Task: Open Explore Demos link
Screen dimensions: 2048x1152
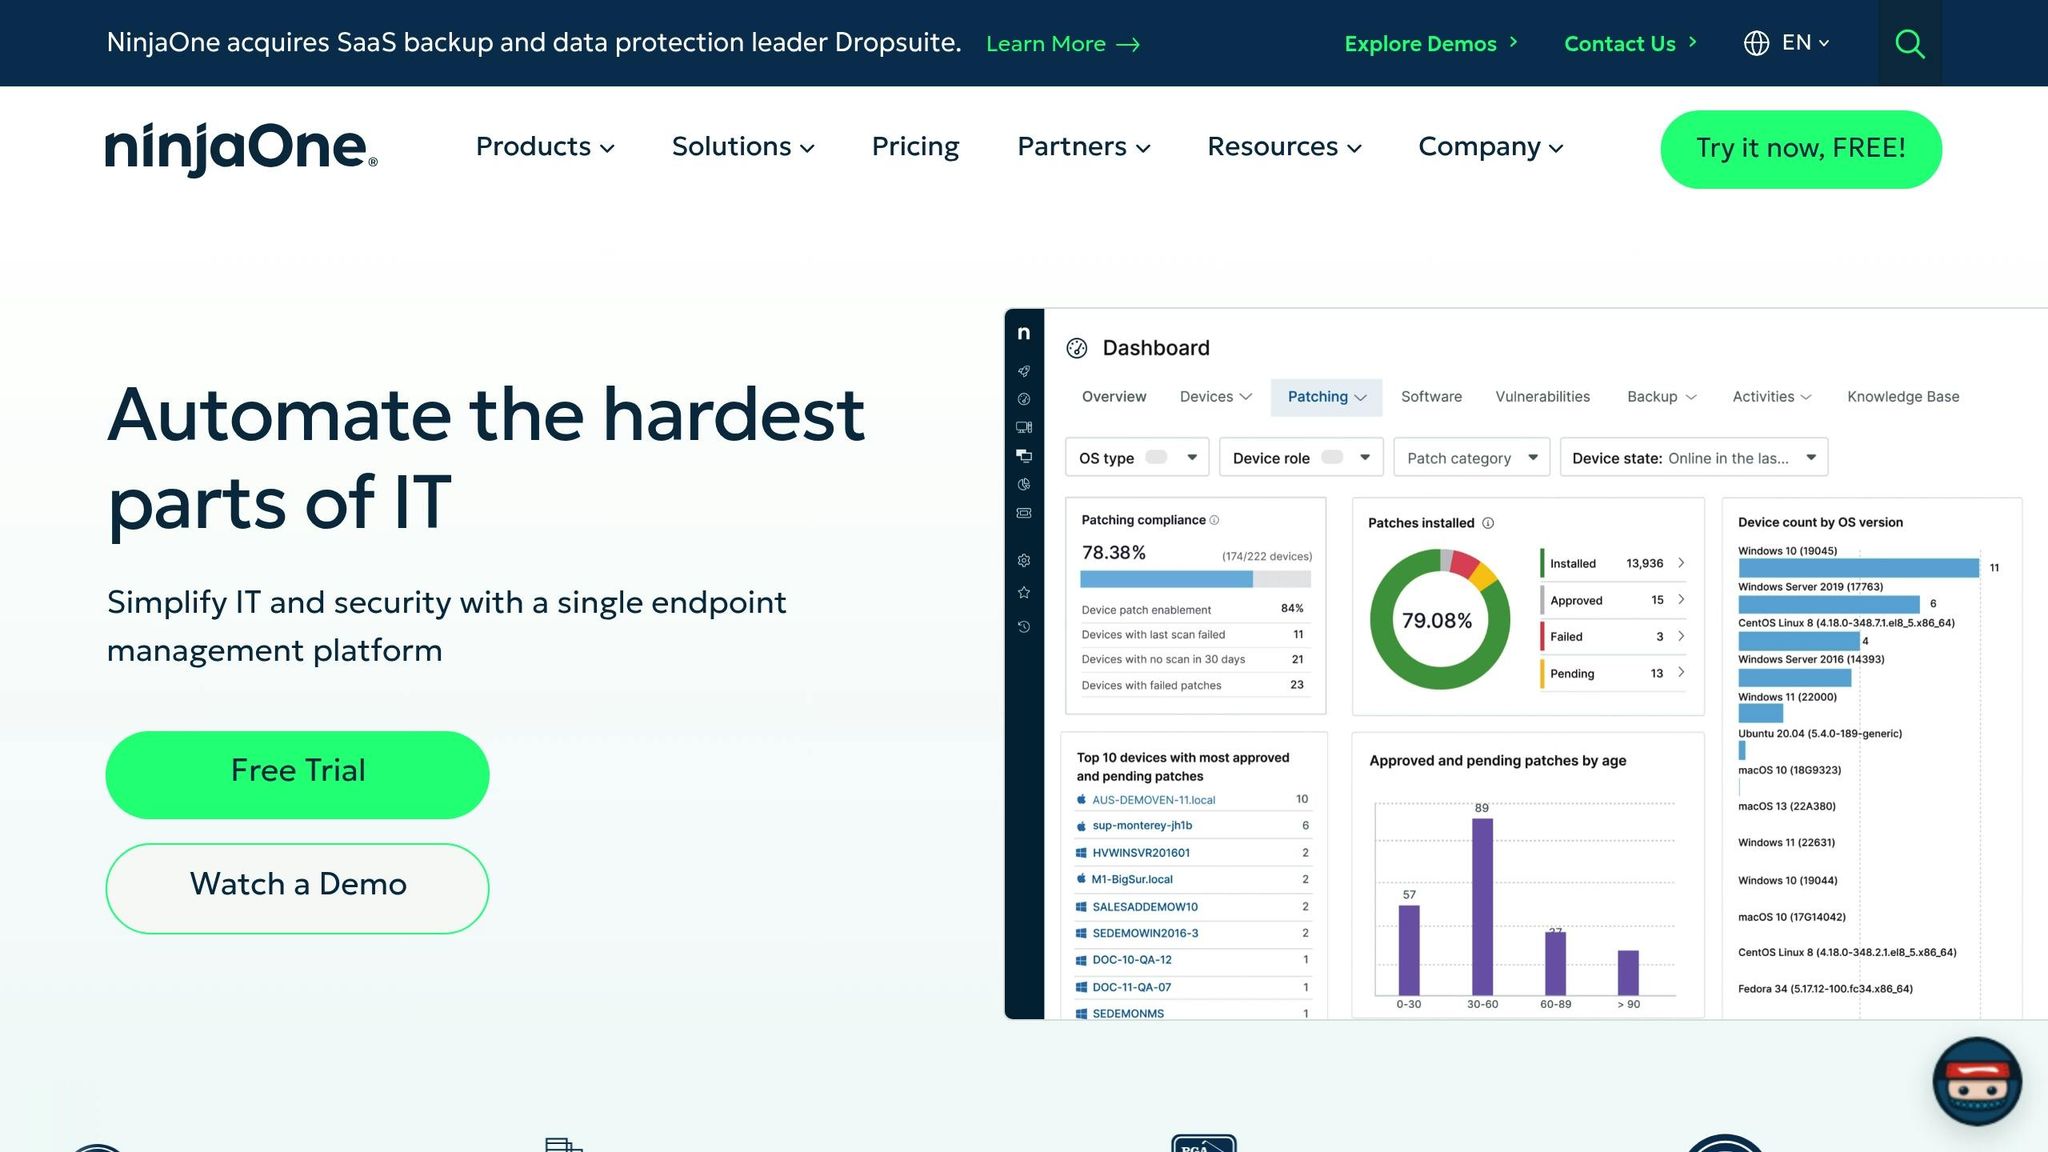Action: (1431, 43)
